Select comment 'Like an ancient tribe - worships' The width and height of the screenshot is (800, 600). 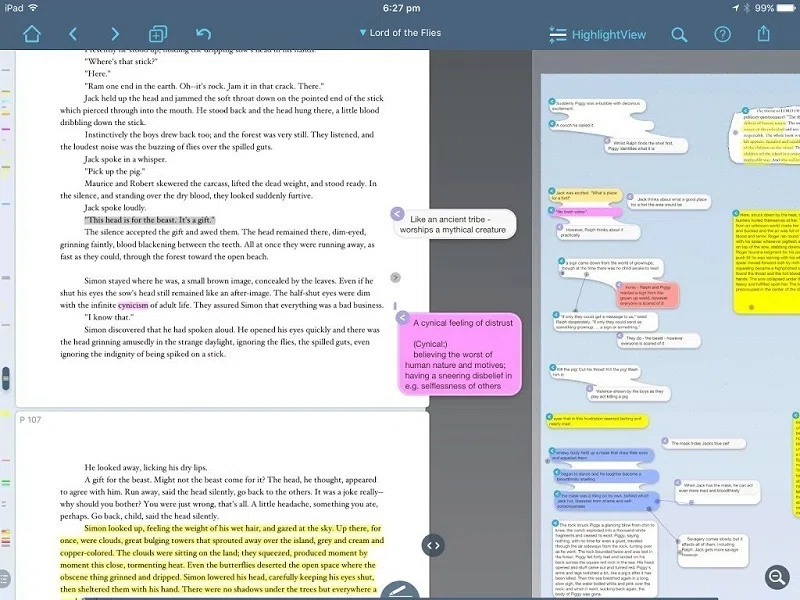454,224
